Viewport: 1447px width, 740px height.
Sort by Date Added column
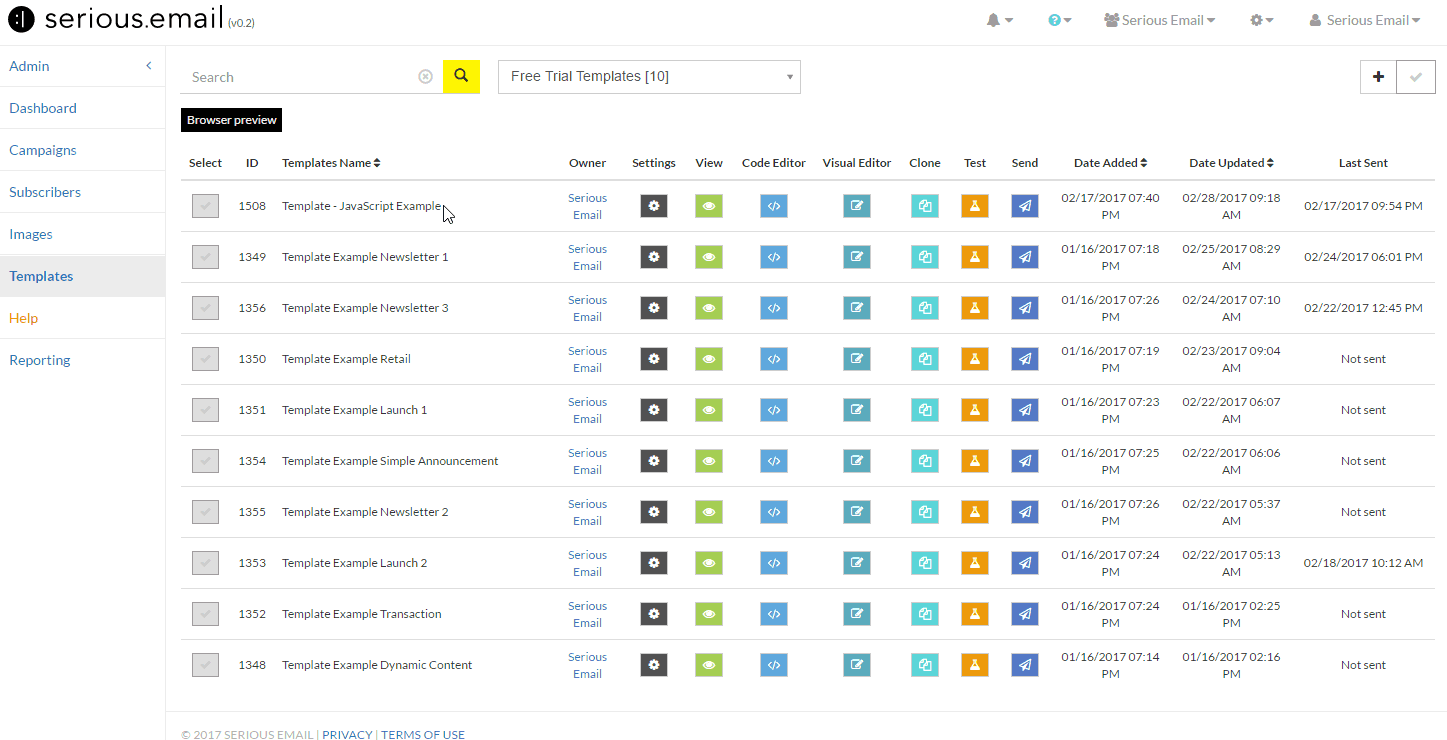pyautogui.click(x=1110, y=163)
